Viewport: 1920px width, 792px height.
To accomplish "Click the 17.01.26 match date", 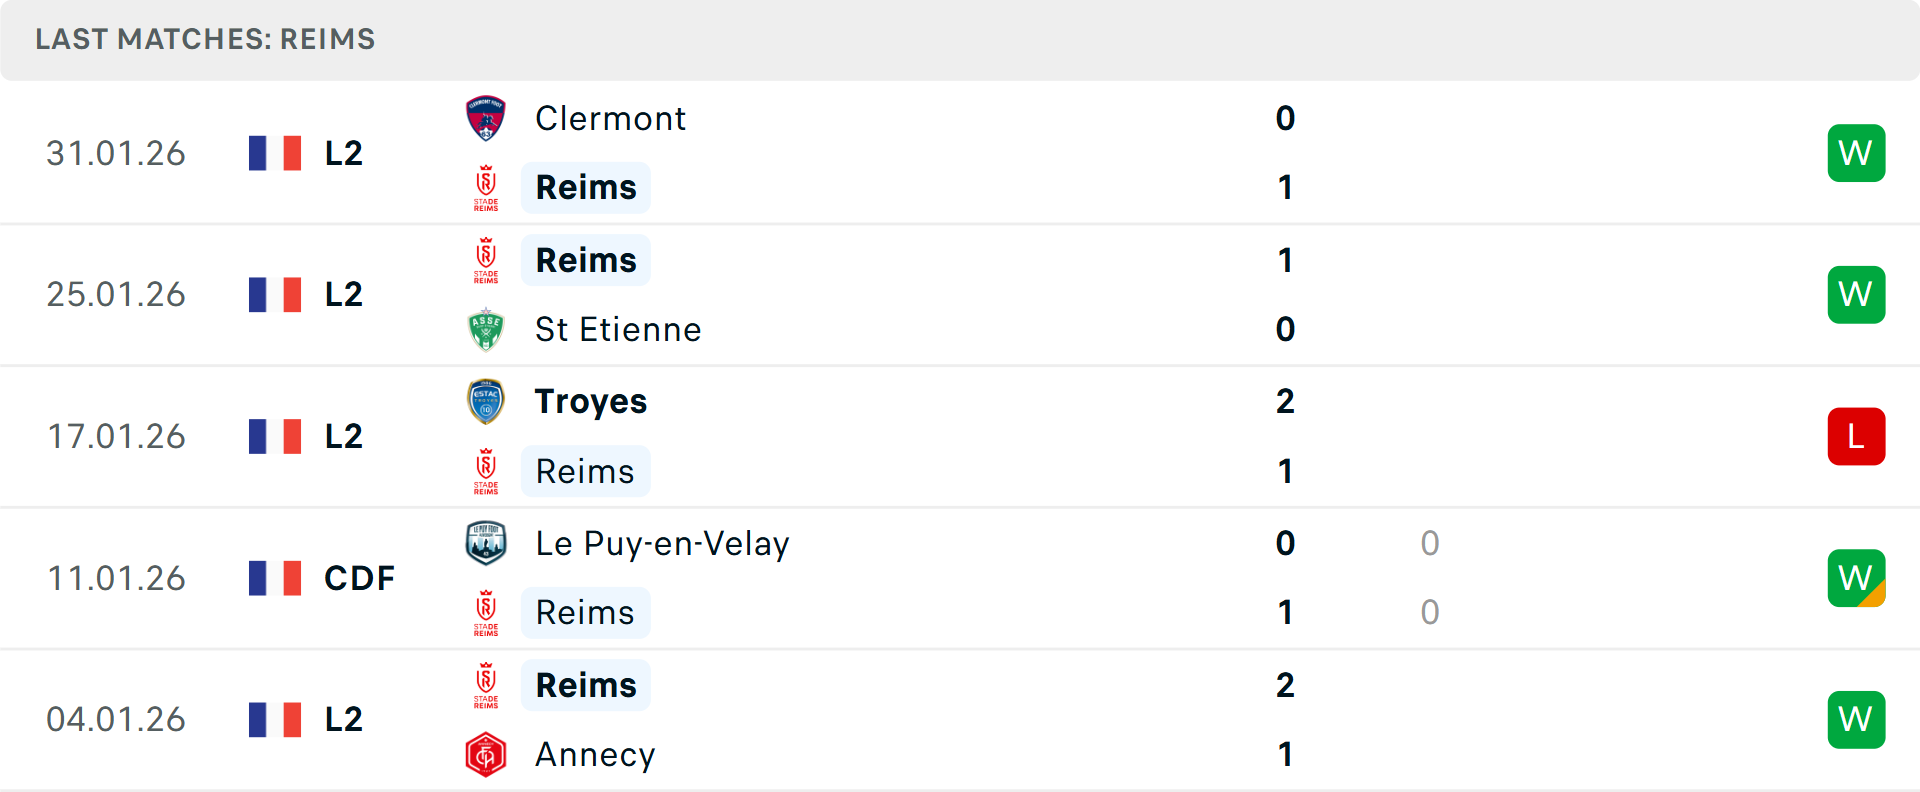I will pos(116,437).
